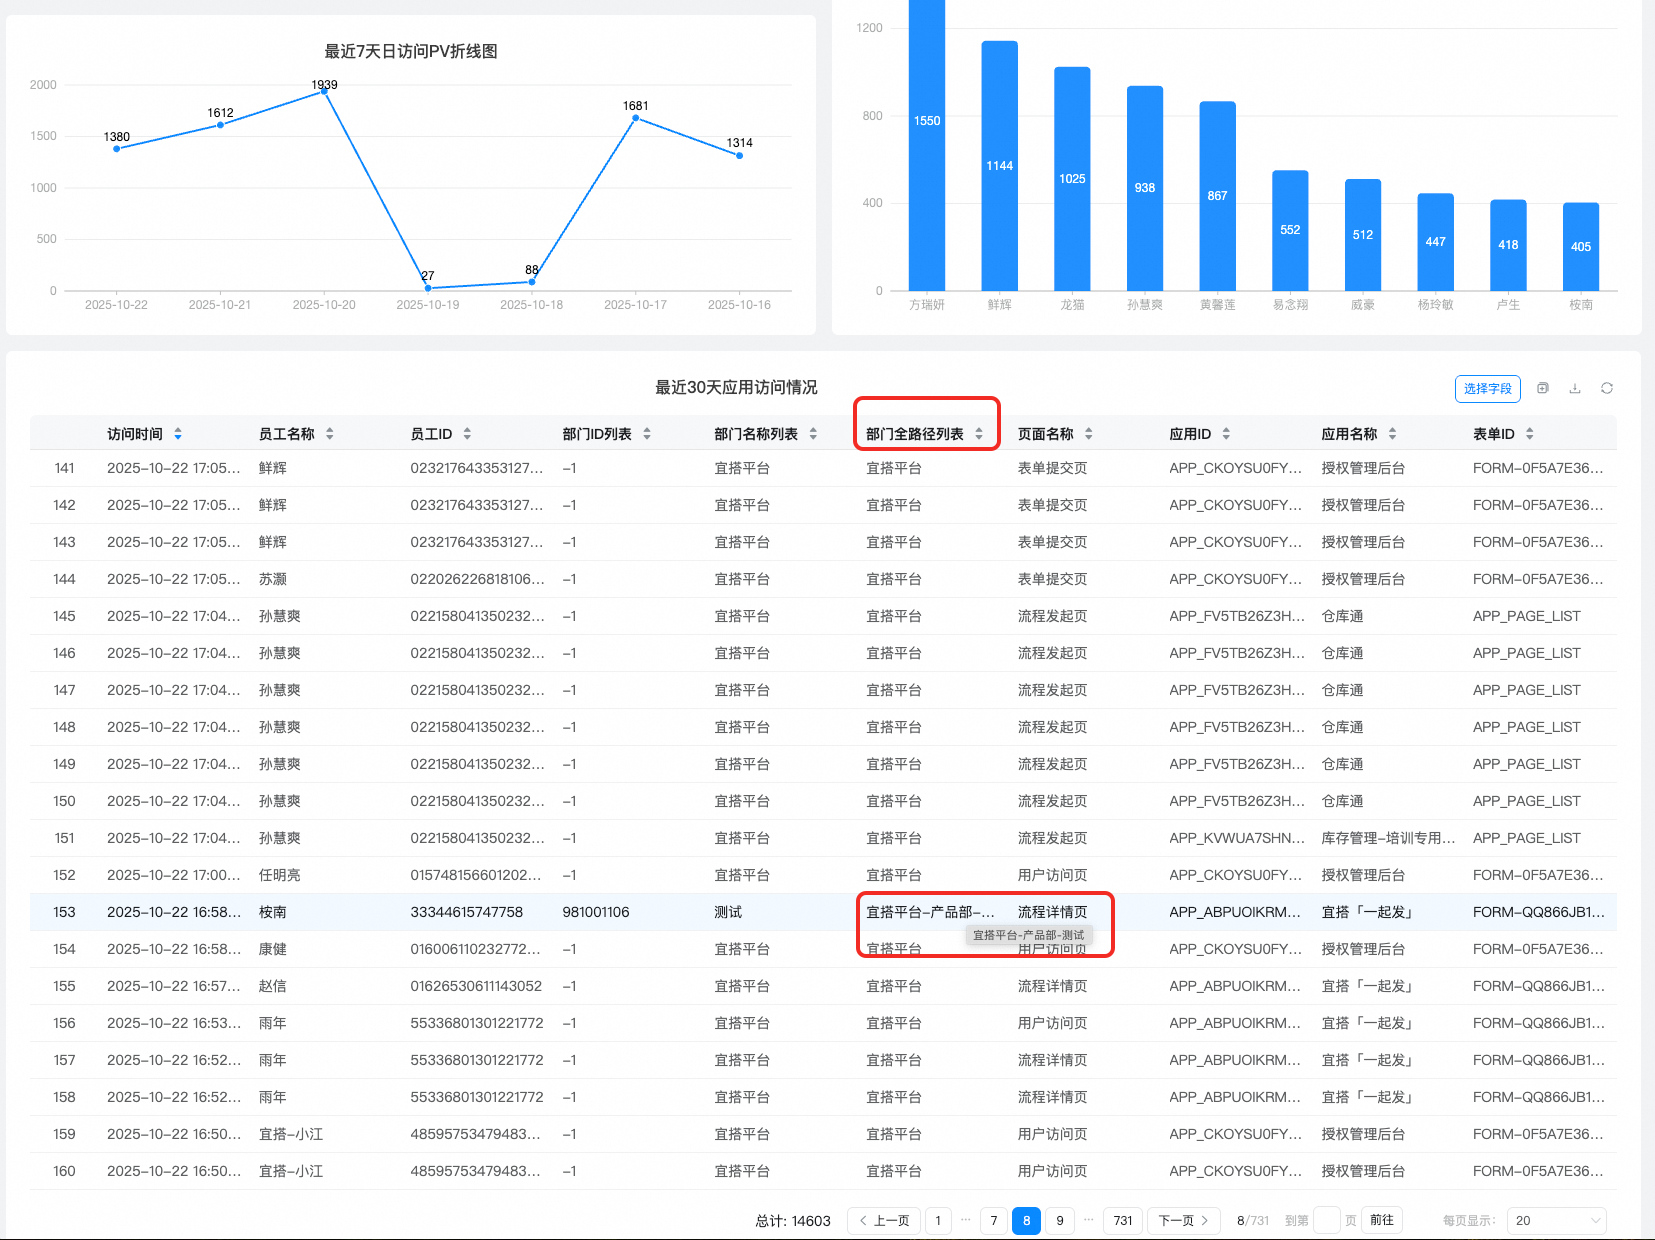The height and width of the screenshot is (1240, 1655).
Task: Sort by 应用名称 column arrows
Action: 1392,434
